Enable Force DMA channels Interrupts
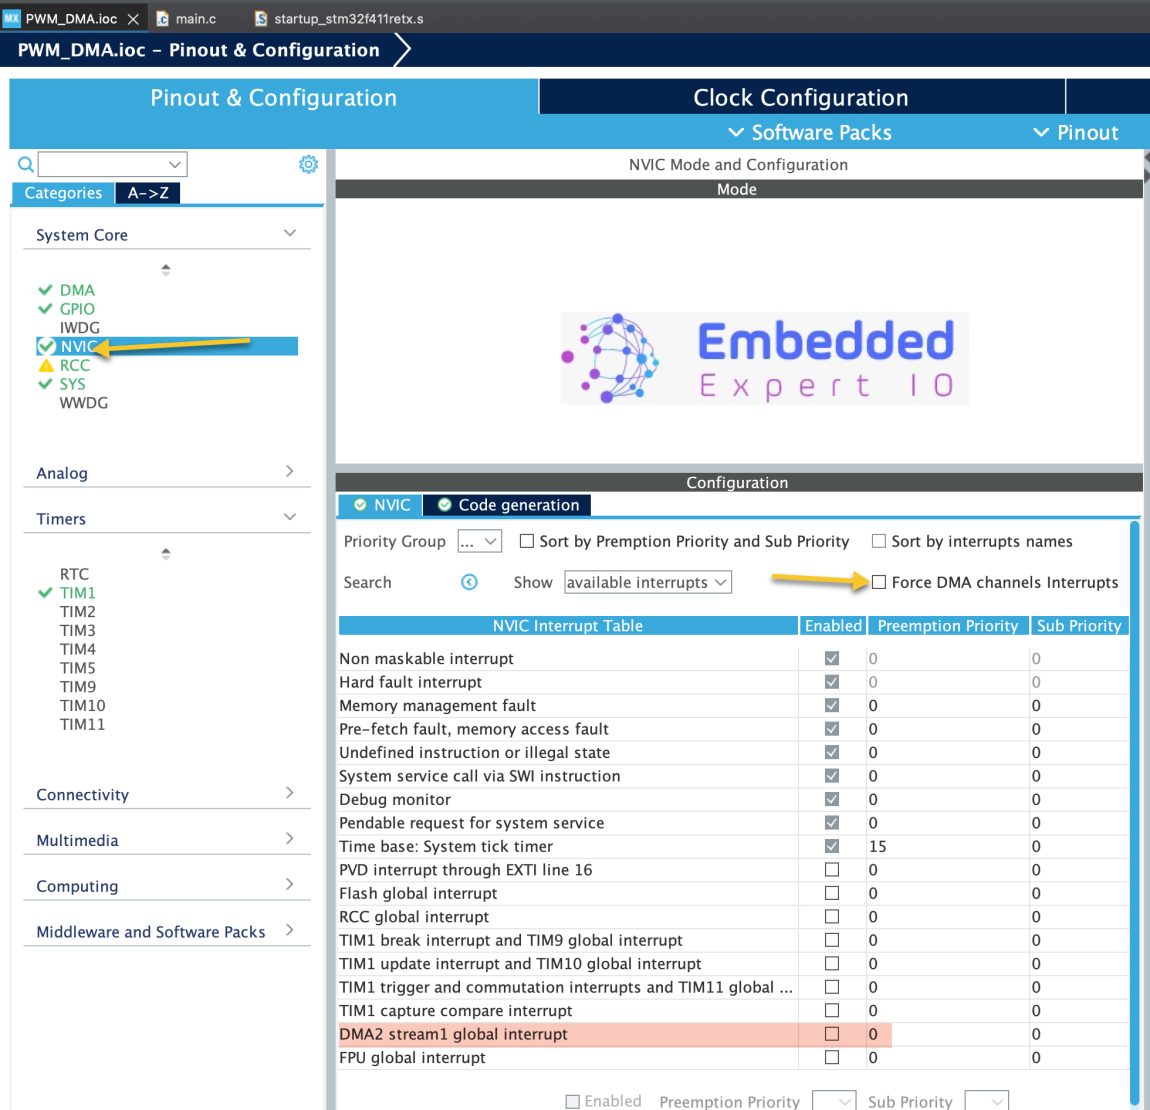This screenshot has width=1150, height=1110. pyautogui.click(x=879, y=582)
